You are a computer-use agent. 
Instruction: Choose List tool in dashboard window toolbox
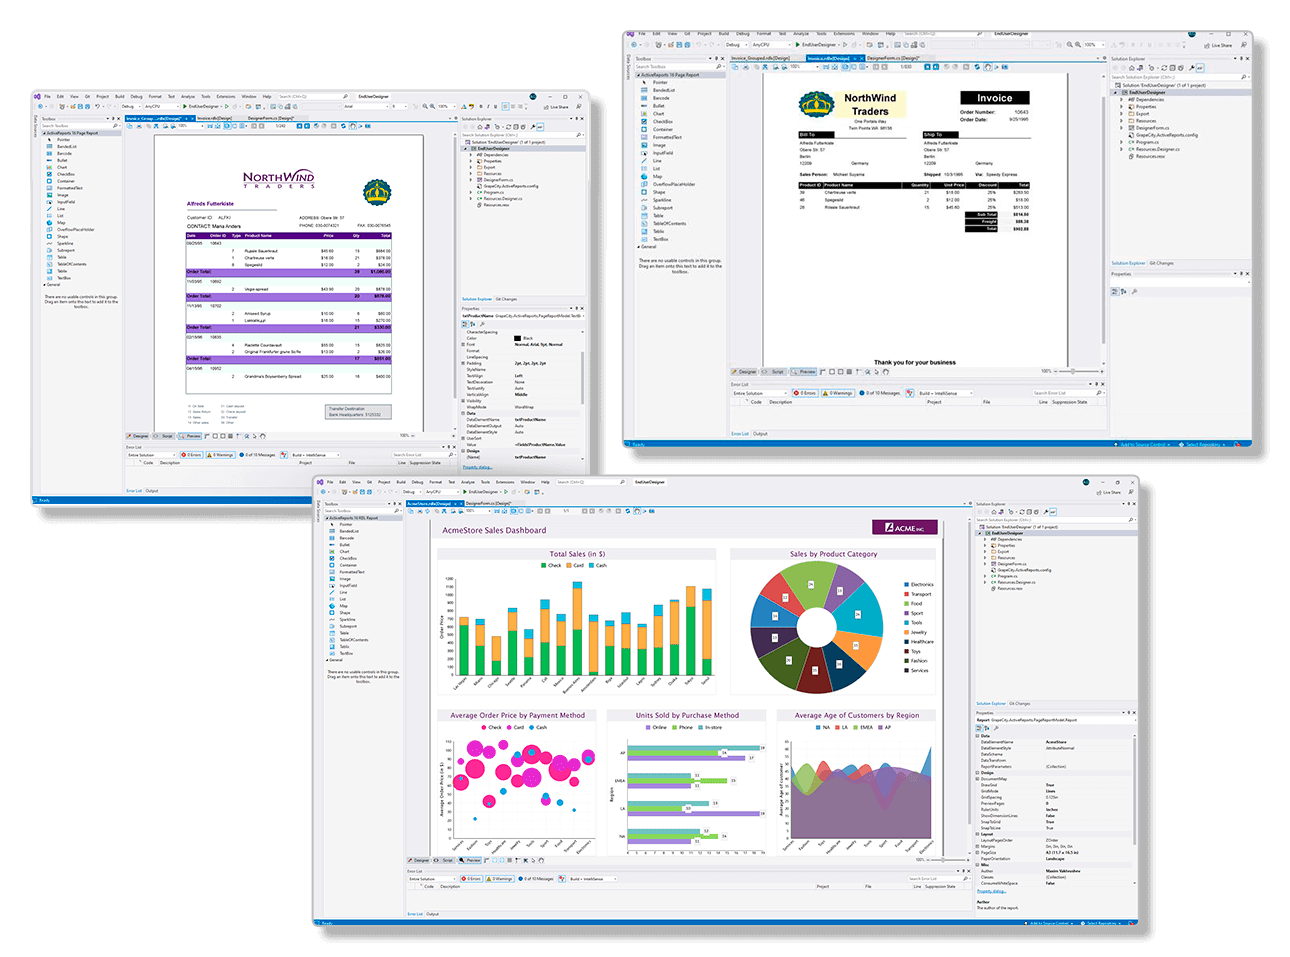click(342, 599)
